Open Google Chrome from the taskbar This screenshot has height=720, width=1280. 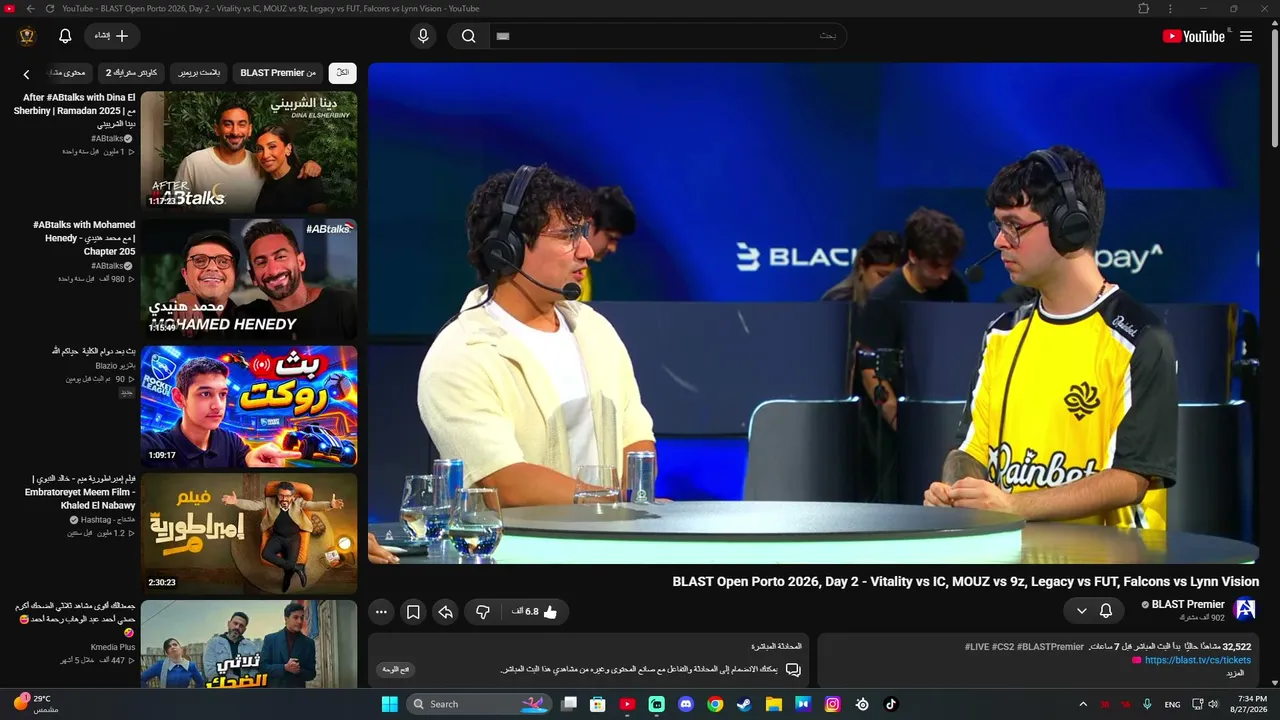point(715,704)
